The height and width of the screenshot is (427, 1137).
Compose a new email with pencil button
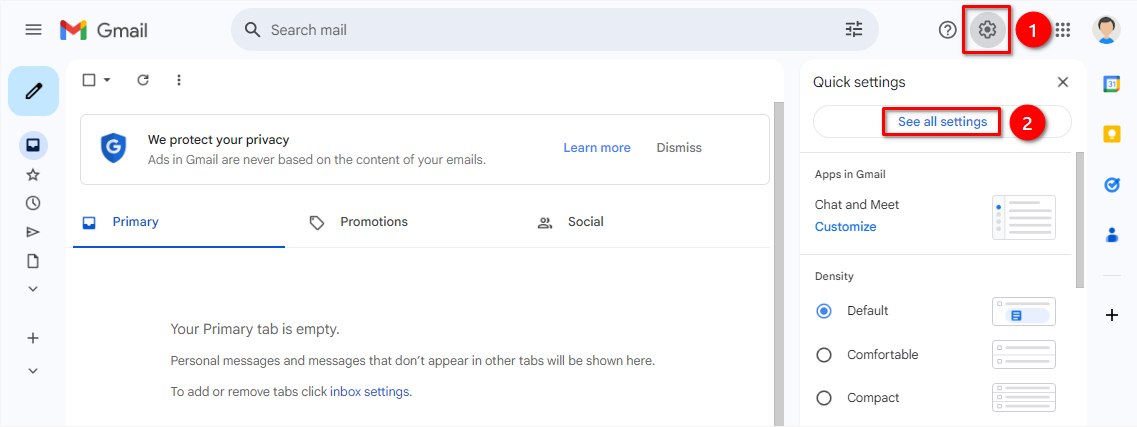33,91
